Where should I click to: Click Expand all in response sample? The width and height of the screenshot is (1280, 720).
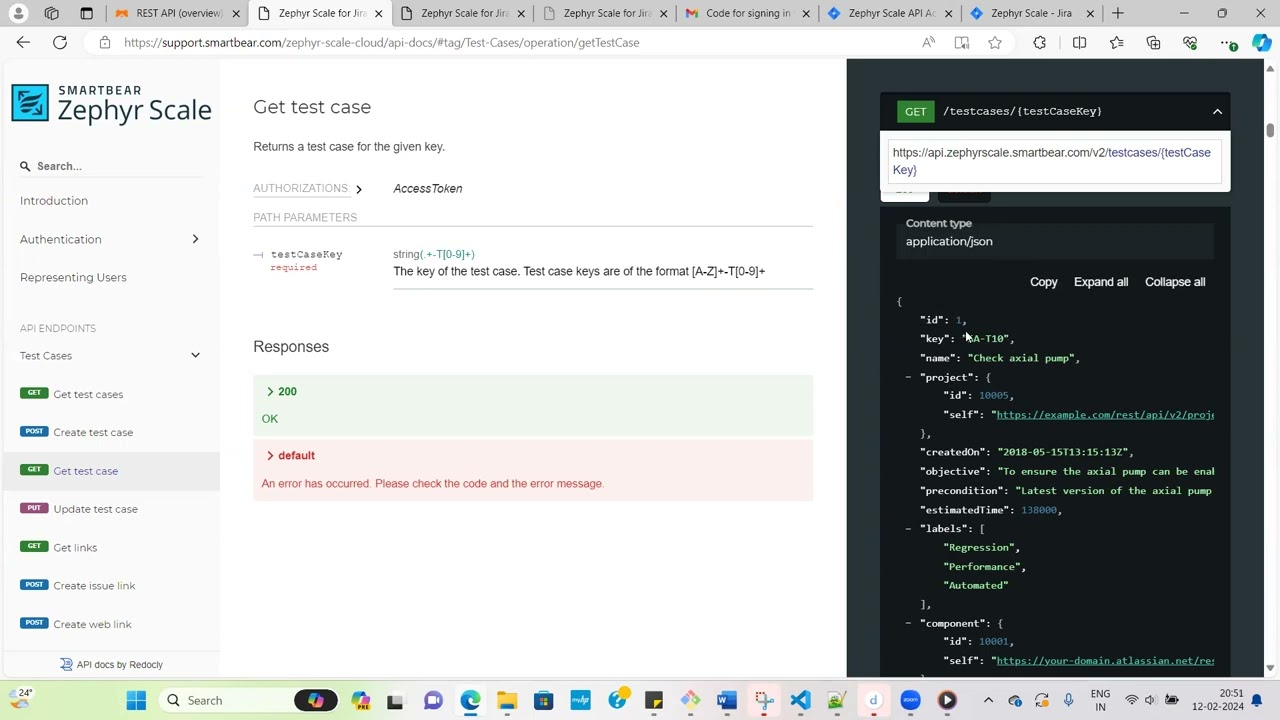pyautogui.click(x=1100, y=282)
